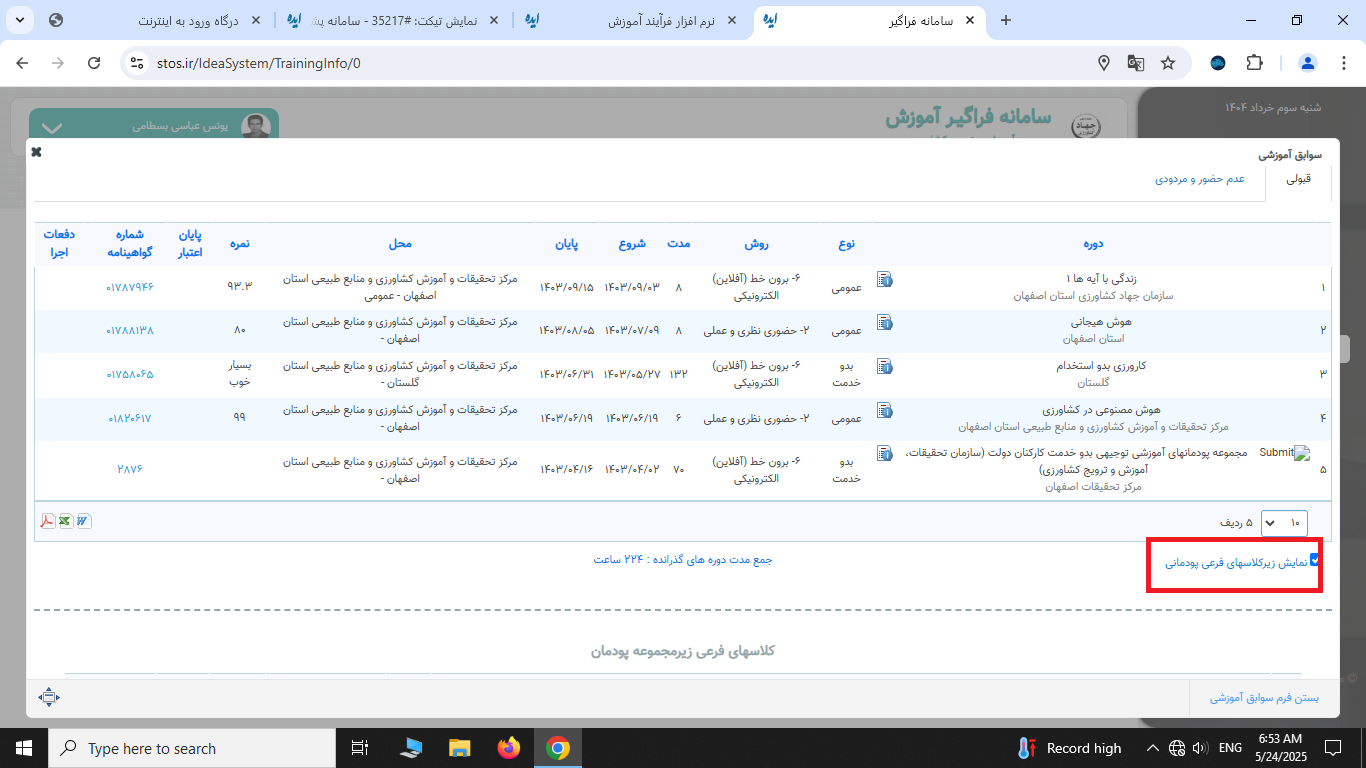Sort table by نمره column header
1366x768 pixels.
pos(239,244)
